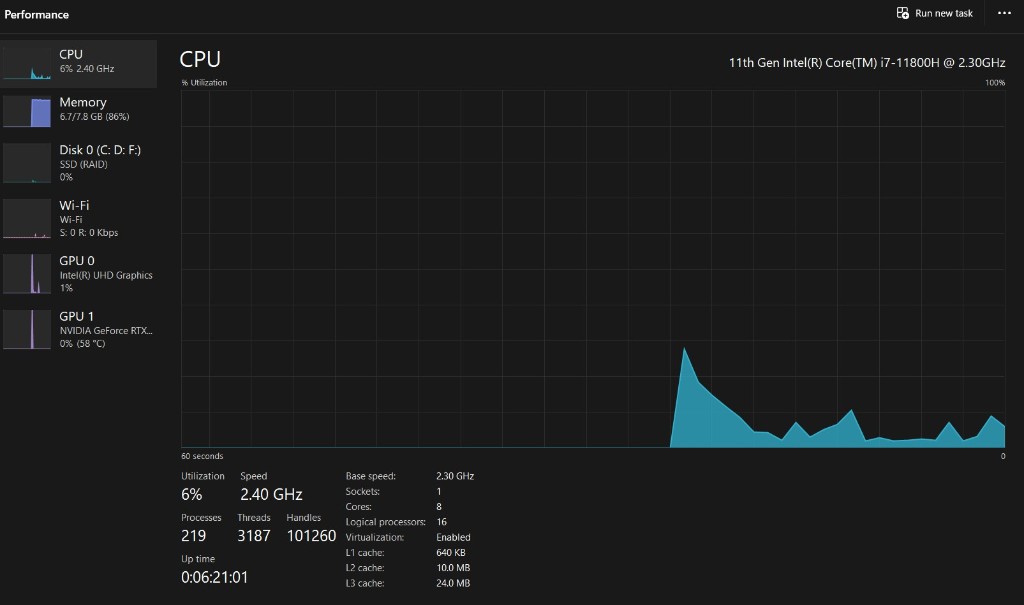Click the GPU 1 mini graph thumbnail
The image size is (1024, 605).
tap(27, 329)
